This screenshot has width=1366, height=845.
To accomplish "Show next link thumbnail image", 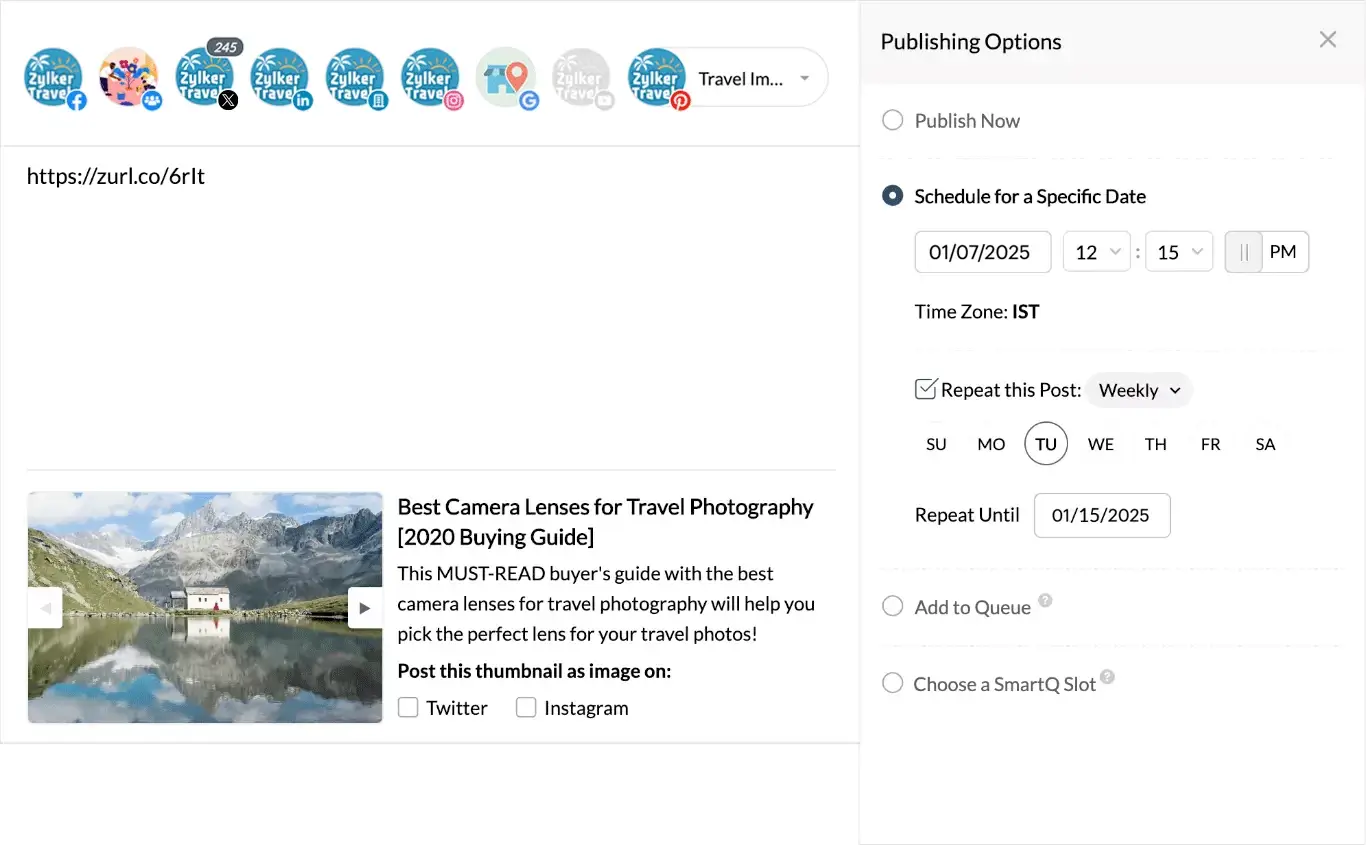I will [x=365, y=608].
